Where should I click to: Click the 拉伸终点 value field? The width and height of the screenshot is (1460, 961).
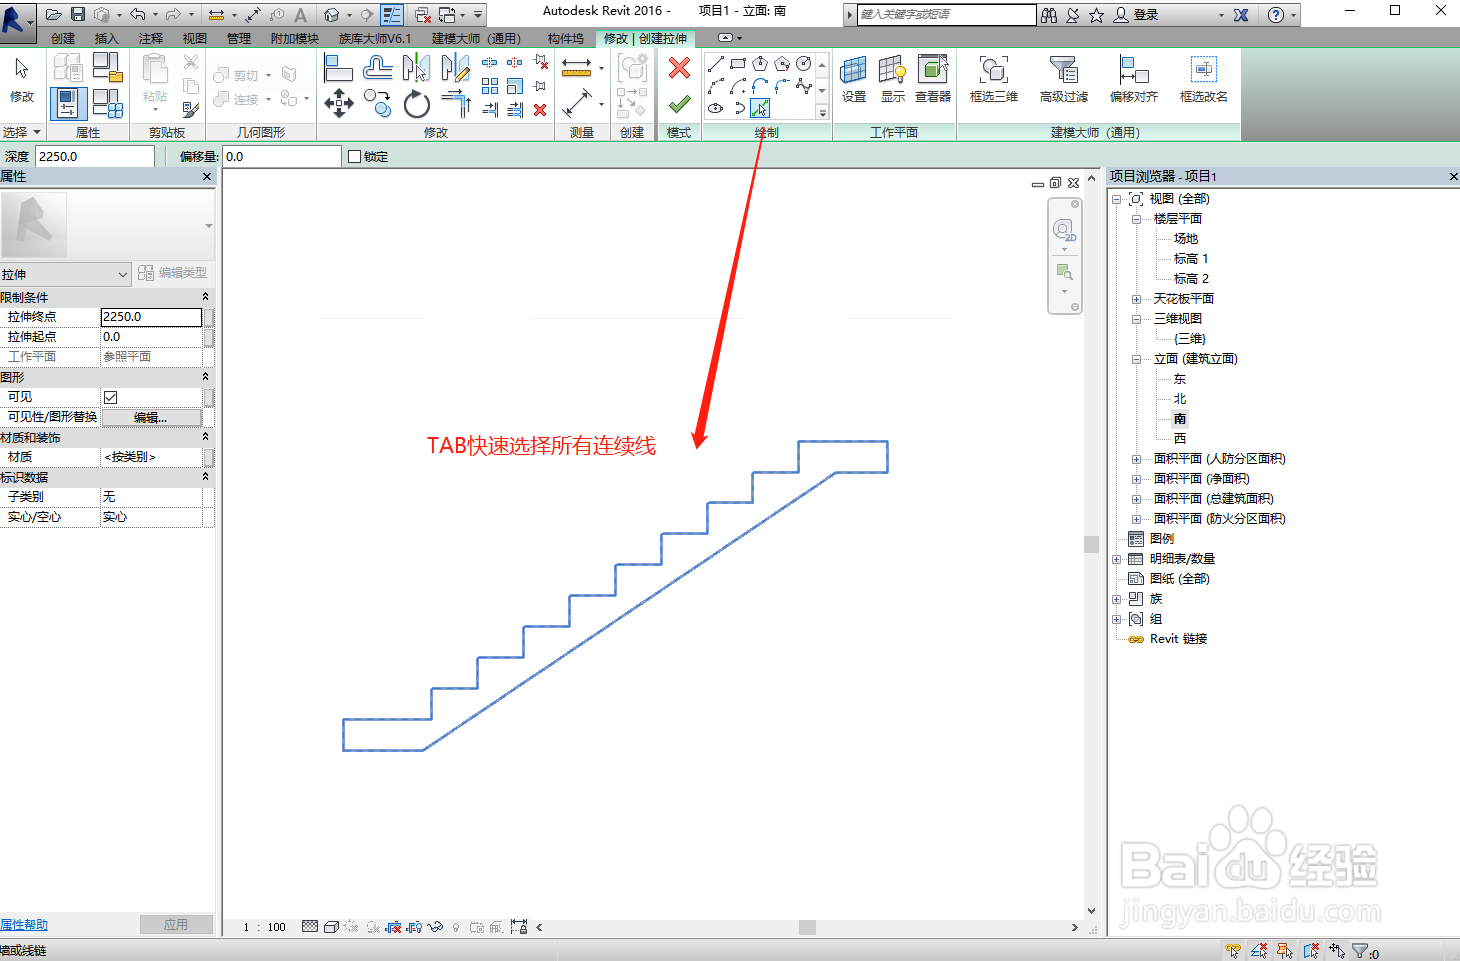click(x=151, y=317)
